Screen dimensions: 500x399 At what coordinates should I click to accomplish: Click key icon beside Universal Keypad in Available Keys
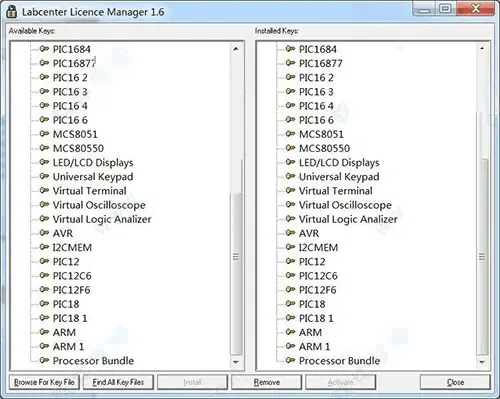coord(44,176)
